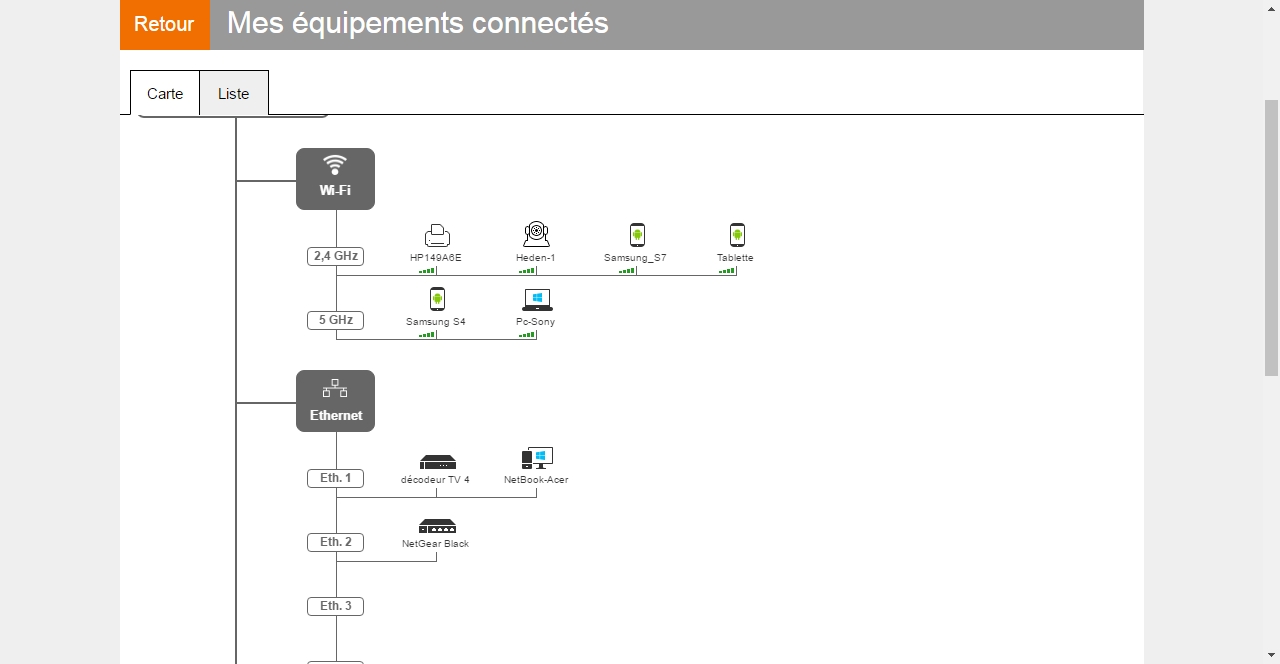The height and width of the screenshot is (664, 1280).
Task: Click the HP149A6E printer icon
Action: pos(436,235)
